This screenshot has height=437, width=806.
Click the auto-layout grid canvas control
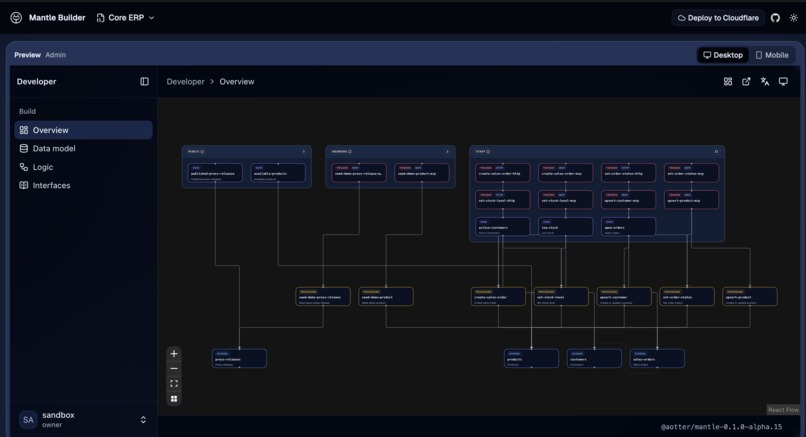[174, 398]
